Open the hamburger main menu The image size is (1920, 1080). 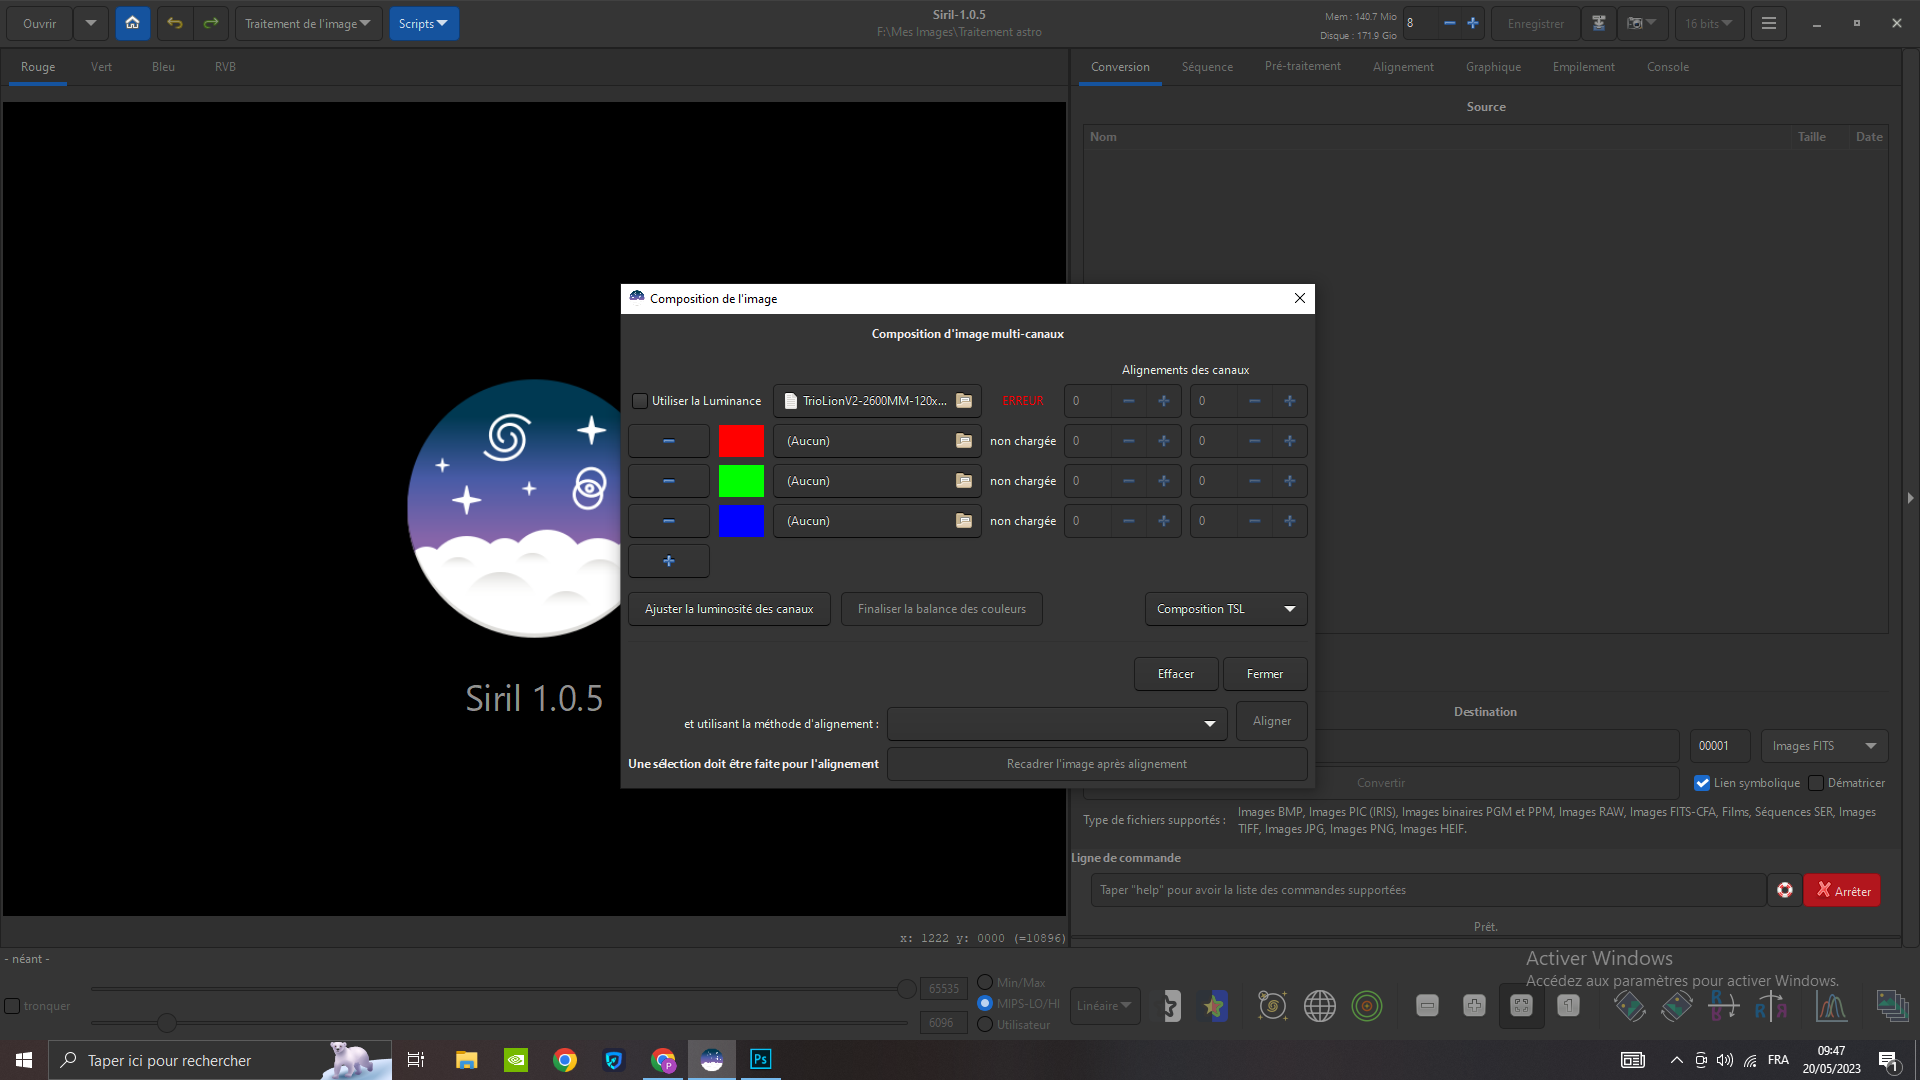[x=1768, y=23]
